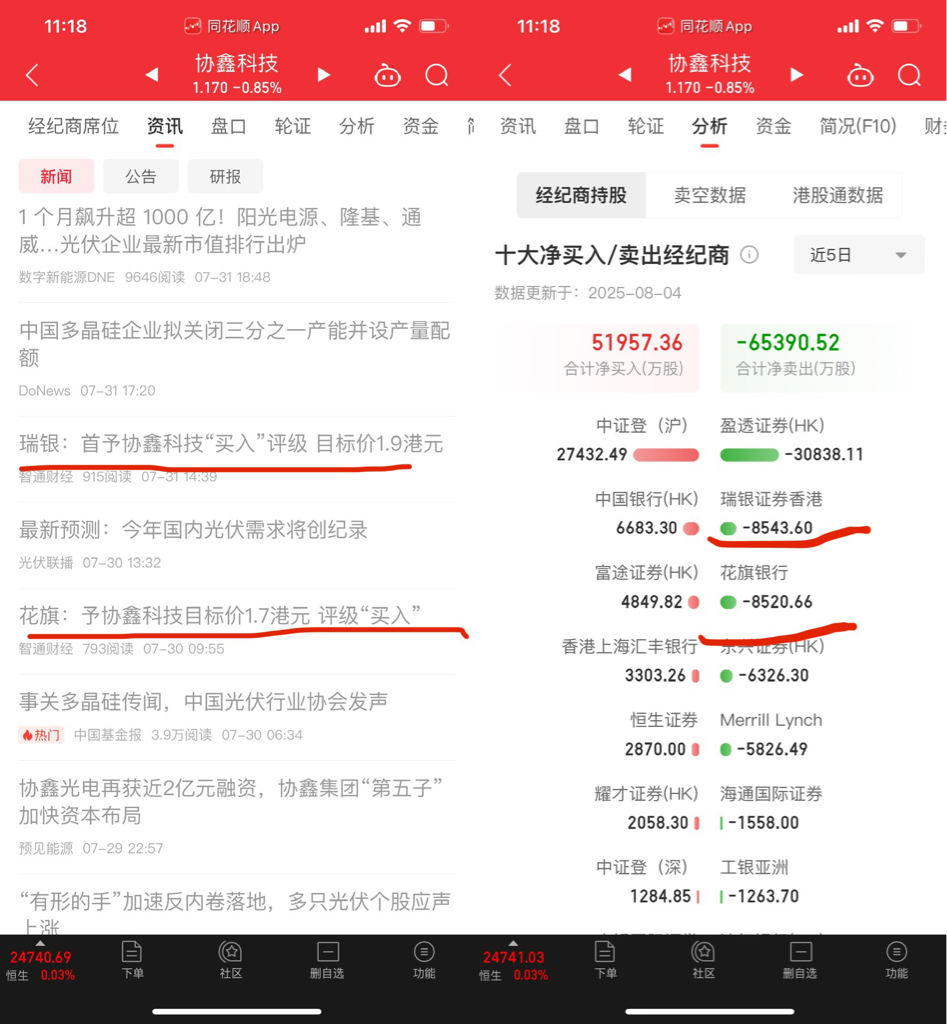Open search icon in left screen
The image size is (947, 1024).
[437, 75]
